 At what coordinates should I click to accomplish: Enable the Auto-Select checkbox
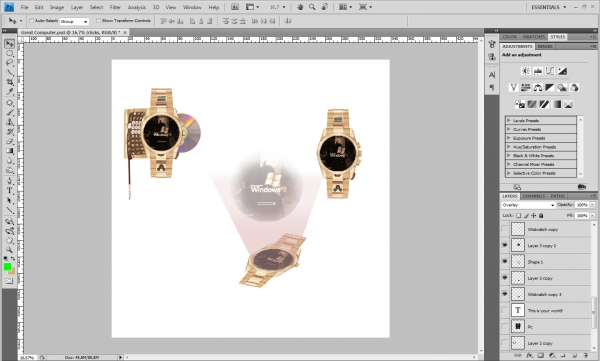tap(32, 21)
